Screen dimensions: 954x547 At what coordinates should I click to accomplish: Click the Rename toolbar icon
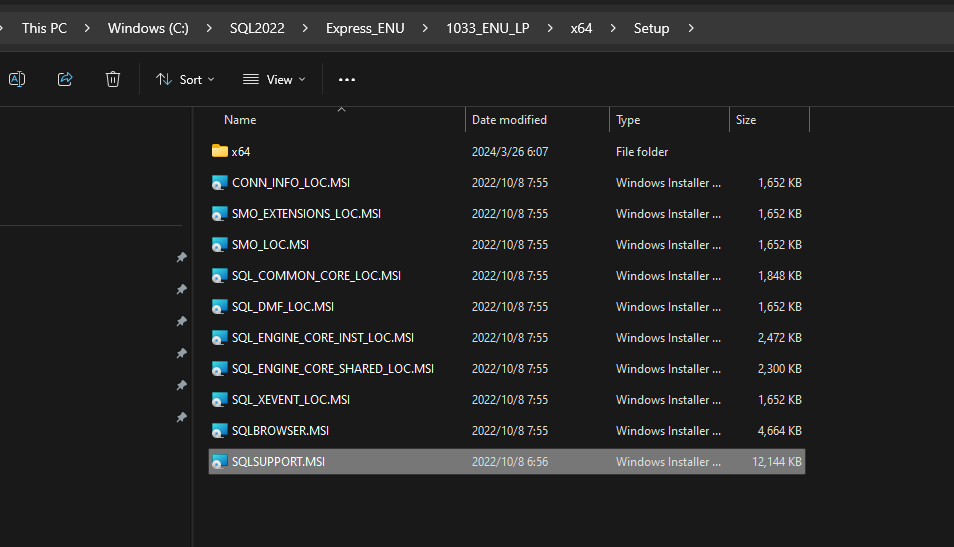(17, 79)
